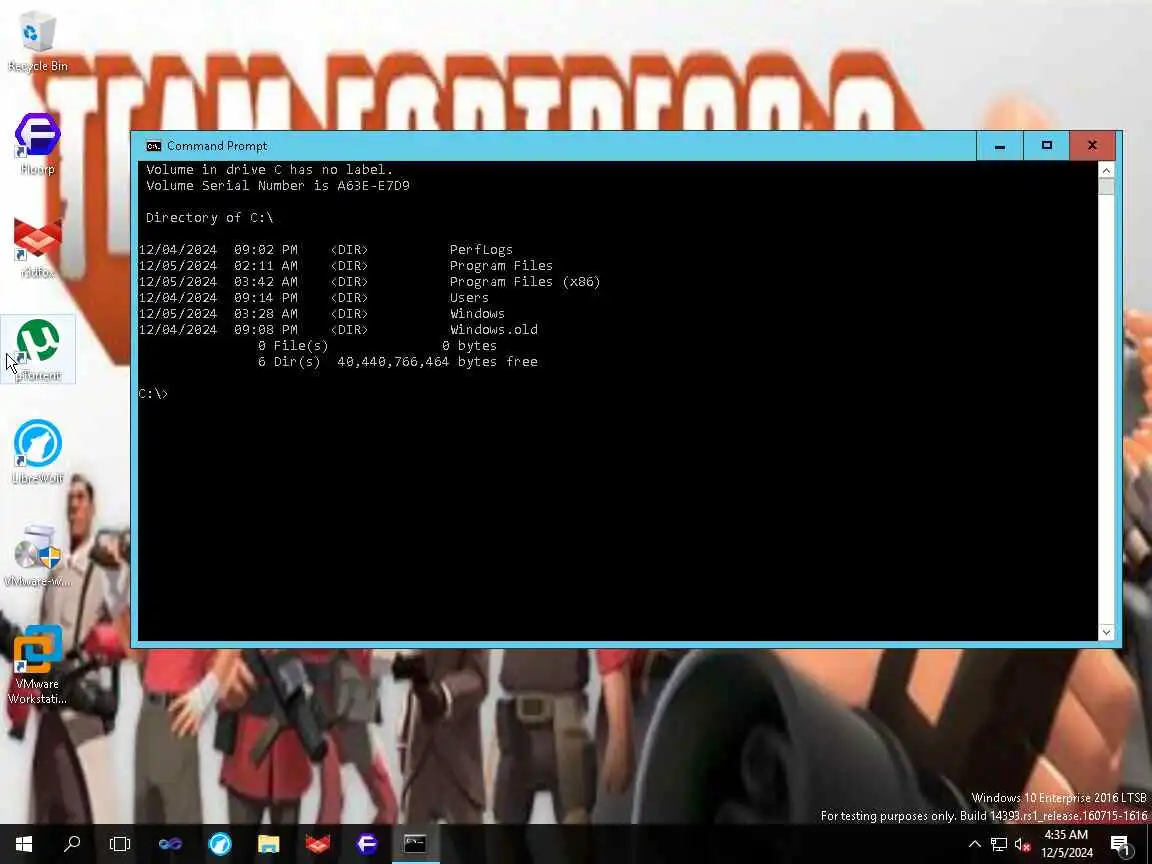Launch LibreWolf from the taskbar
The image size is (1152, 864).
219,844
